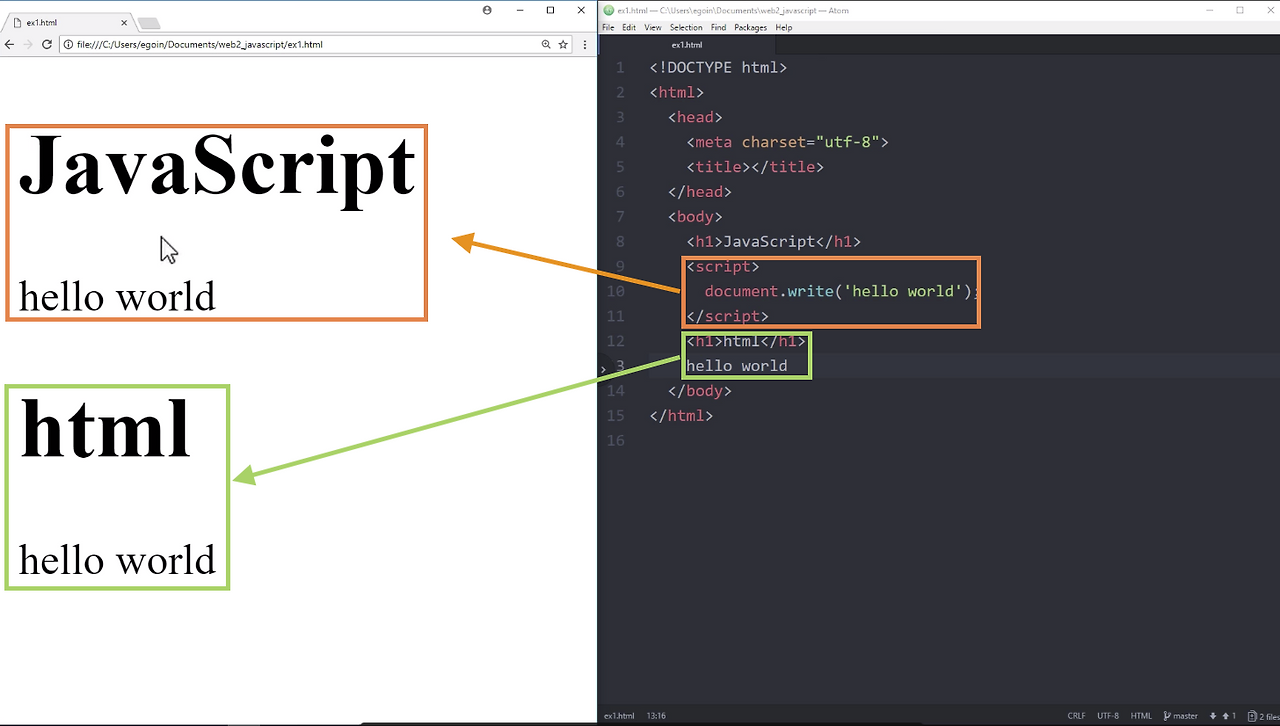Change HTML grammar selector in status bar

point(1141,716)
